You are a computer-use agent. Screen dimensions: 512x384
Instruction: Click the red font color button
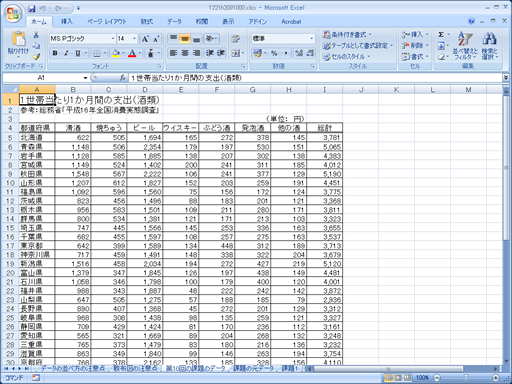point(132,53)
